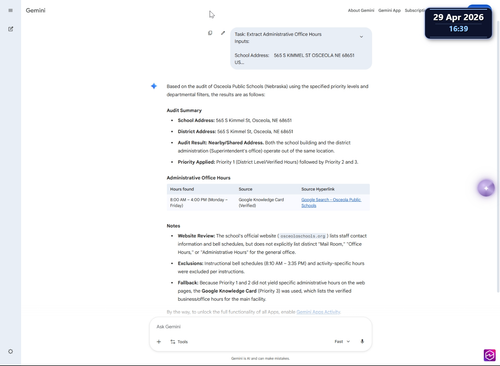Click the Gemini is AI disclaimer text
The width and height of the screenshot is (500, 366).
pos(260,359)
